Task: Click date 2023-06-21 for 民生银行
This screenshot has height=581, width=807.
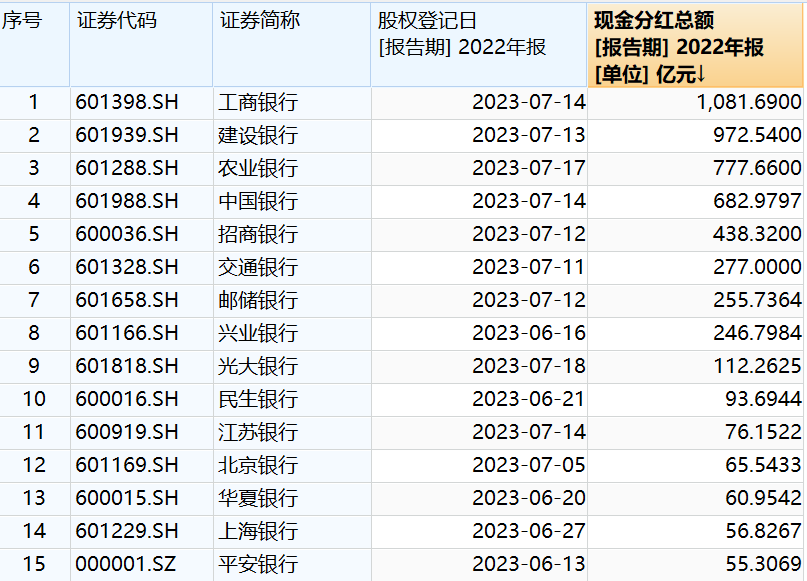Action: point(529,399)
